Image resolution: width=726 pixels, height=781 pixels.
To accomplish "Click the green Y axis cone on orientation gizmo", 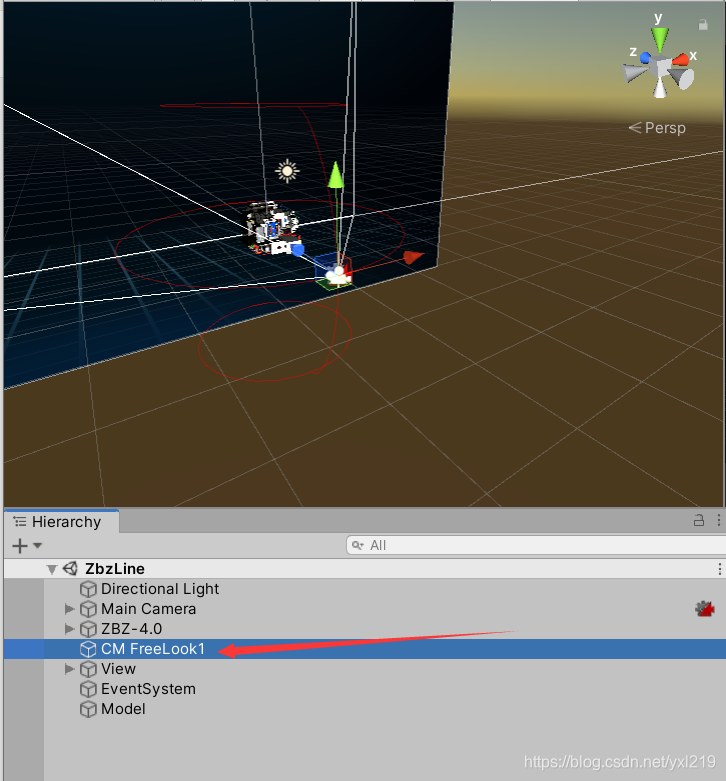I will pyautogui.click(x=660, y=40).
